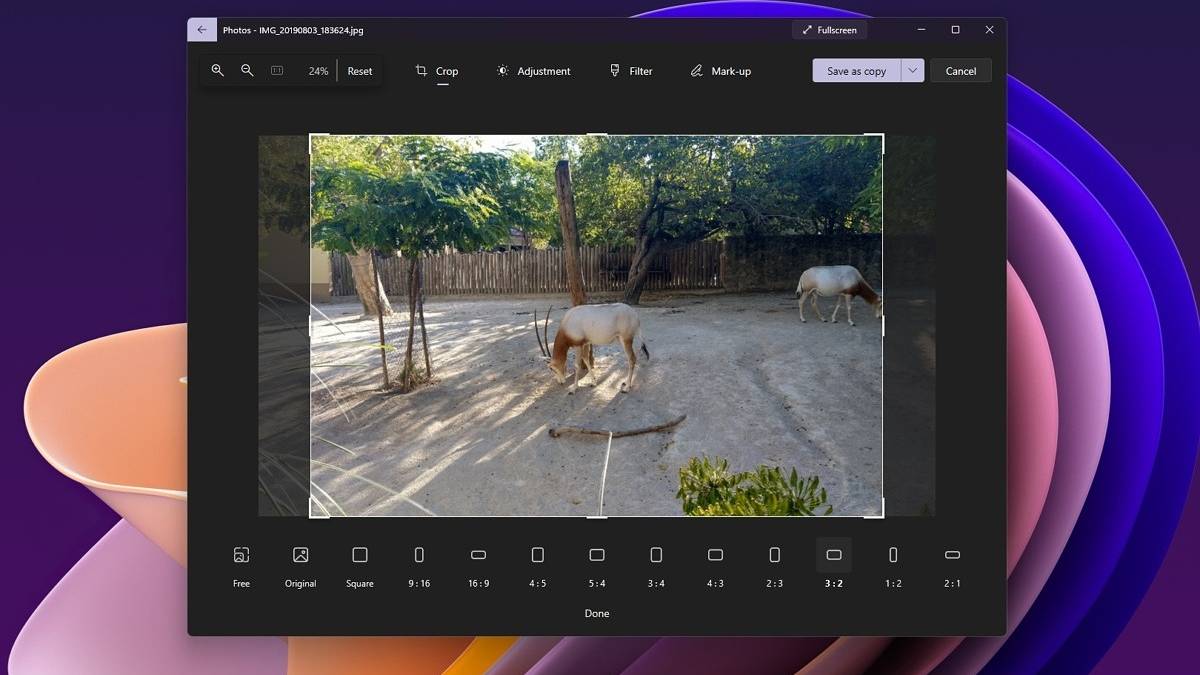Image resolution: width=1200 pixels, height=675 pixels.
Task: Click the fit to actual size icon
Action: point(277,71)
